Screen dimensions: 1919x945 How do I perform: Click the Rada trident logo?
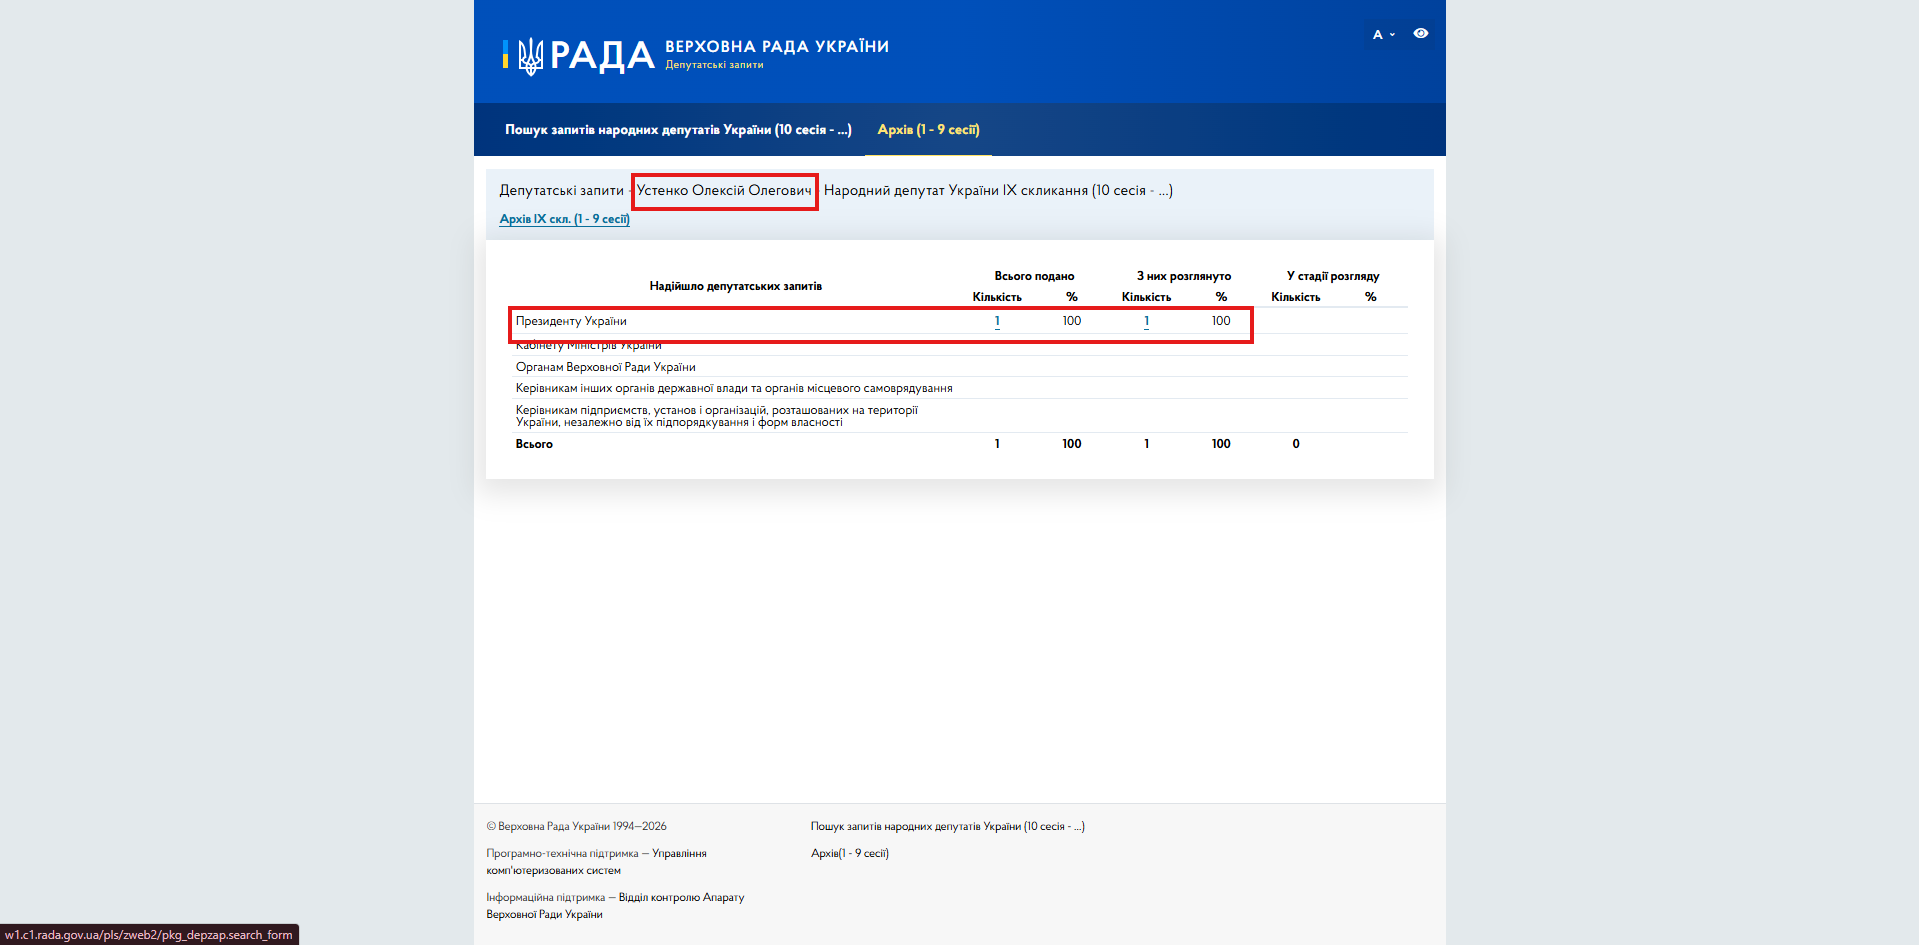pyautogui.click(x=530, y=56)
